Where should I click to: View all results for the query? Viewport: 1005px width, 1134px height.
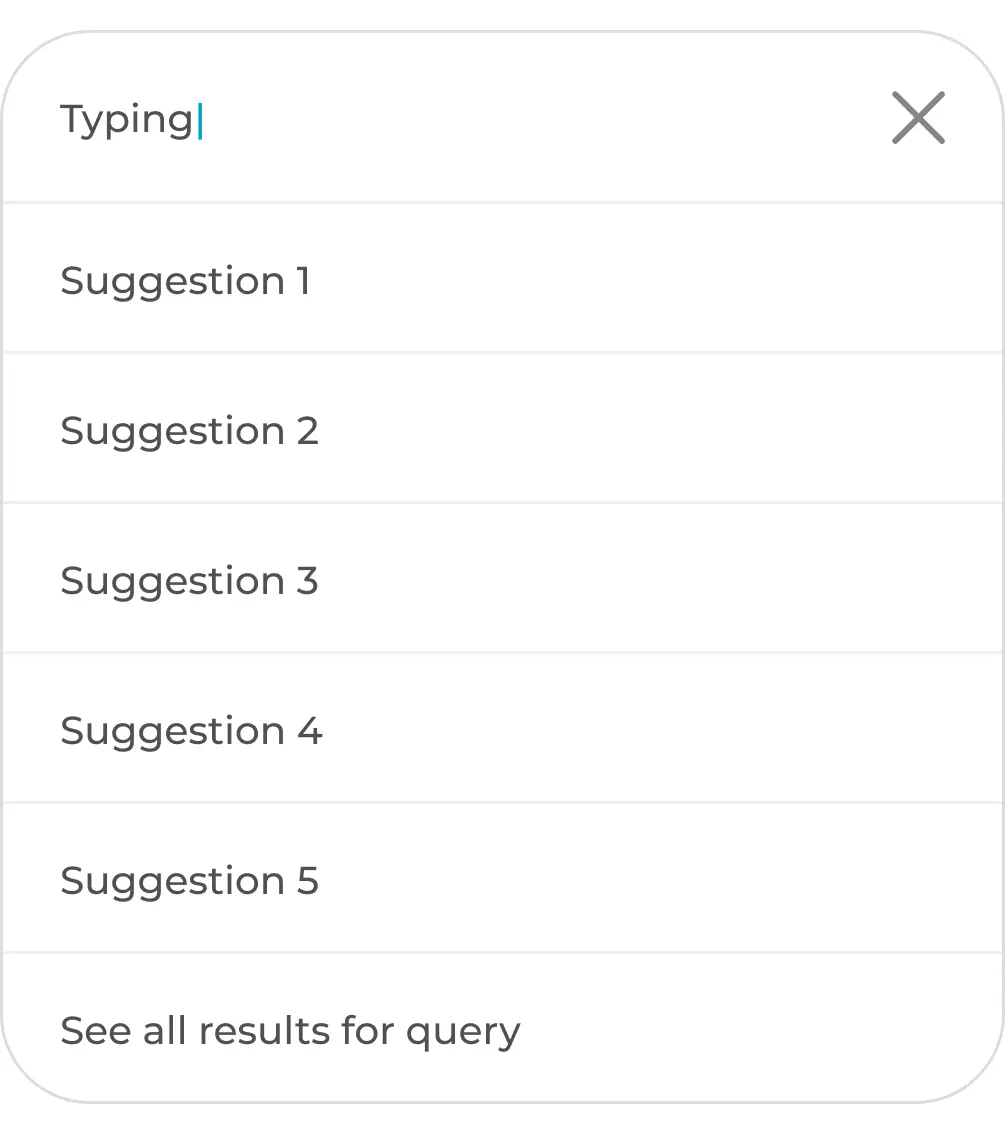pyautogui.click(x=290, y=1031)
